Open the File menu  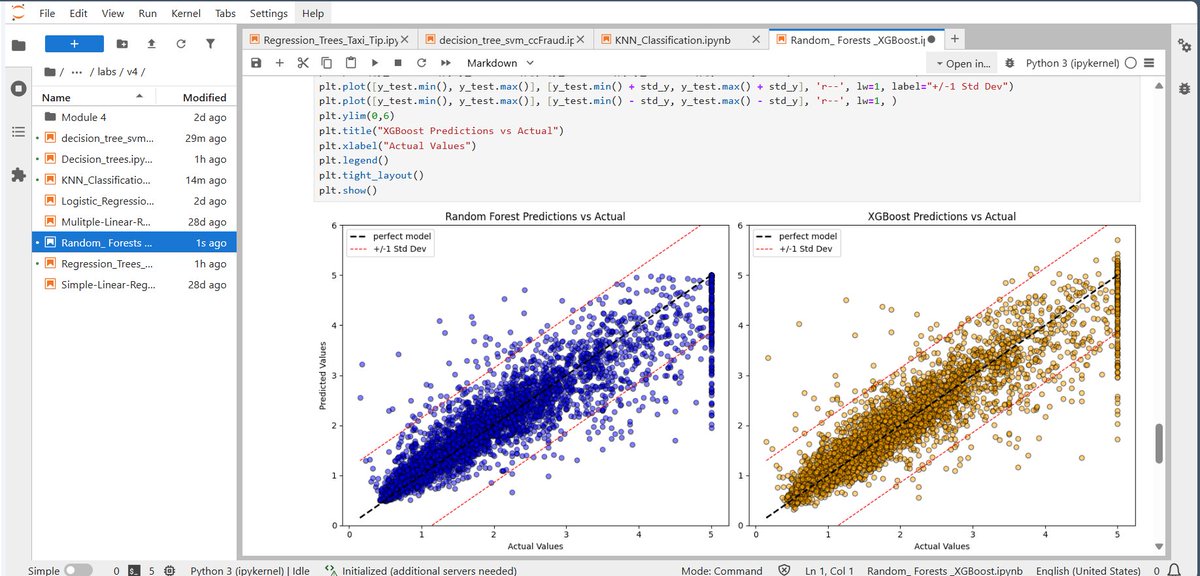(46, 14)
